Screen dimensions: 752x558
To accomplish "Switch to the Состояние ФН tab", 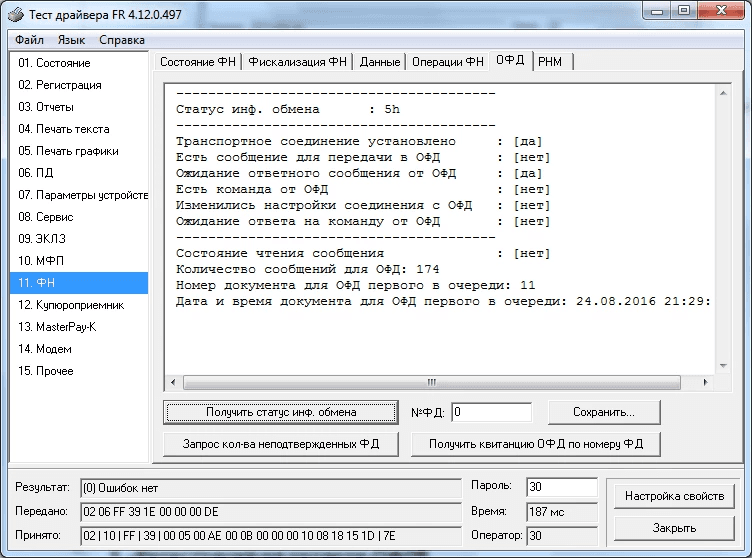I will tap(198, 62).
